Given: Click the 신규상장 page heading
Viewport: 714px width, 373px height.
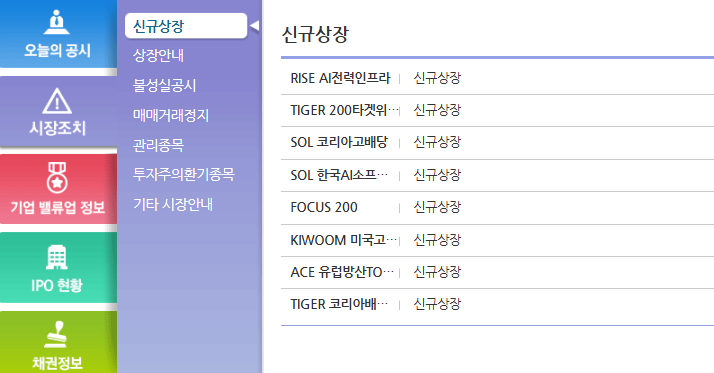Looking at the screenshot, I should click(x=315, y=35).
